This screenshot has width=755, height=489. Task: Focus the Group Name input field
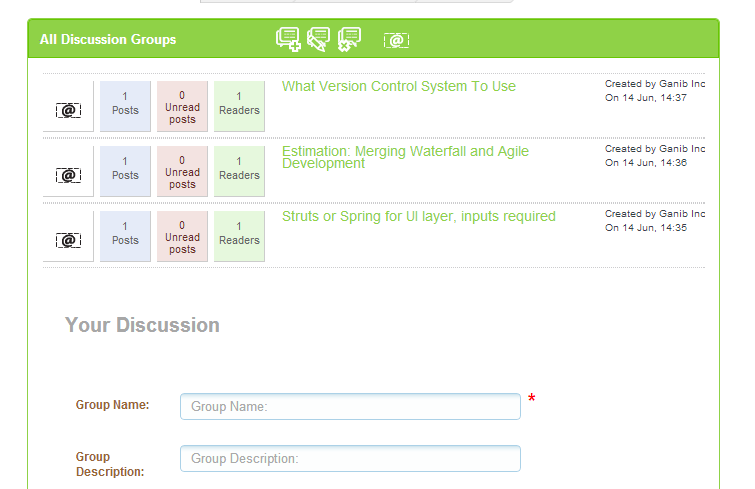coord(350,407)
